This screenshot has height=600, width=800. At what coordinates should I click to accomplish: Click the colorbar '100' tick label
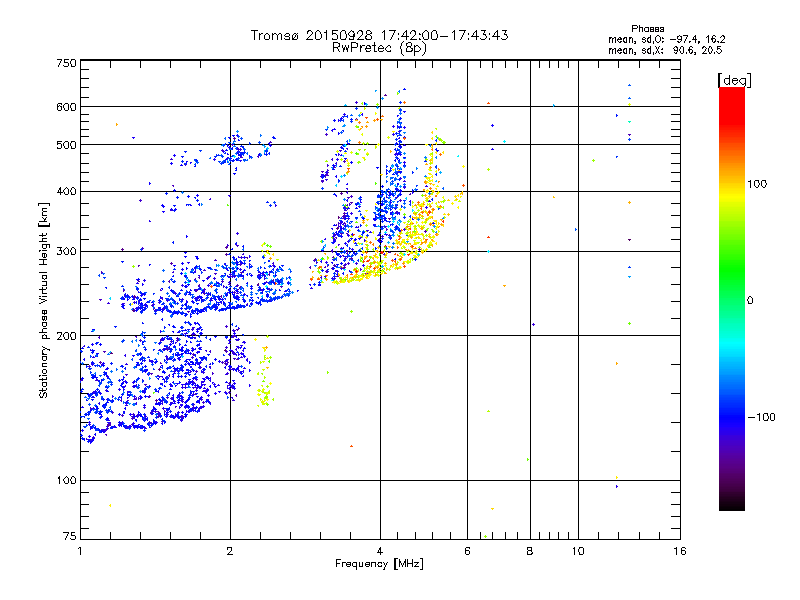click(757, 184)
